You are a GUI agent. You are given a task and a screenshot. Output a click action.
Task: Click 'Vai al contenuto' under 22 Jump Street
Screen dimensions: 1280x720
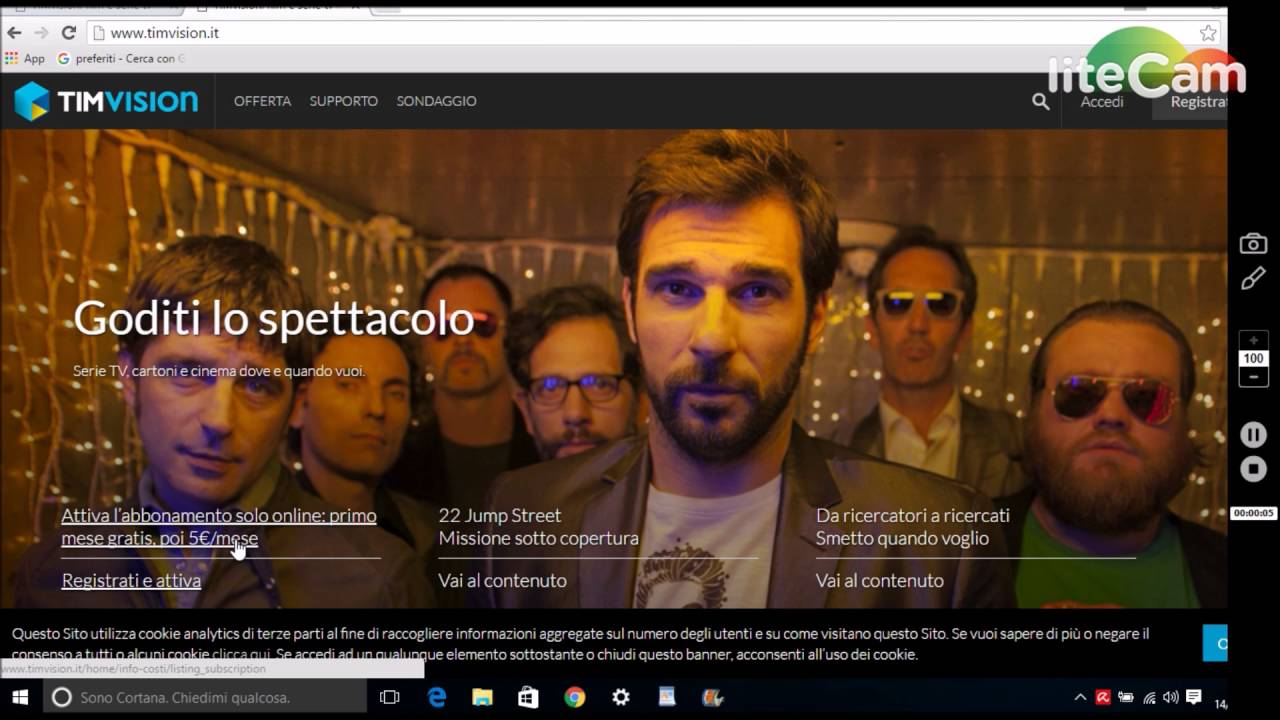[502, 580]
